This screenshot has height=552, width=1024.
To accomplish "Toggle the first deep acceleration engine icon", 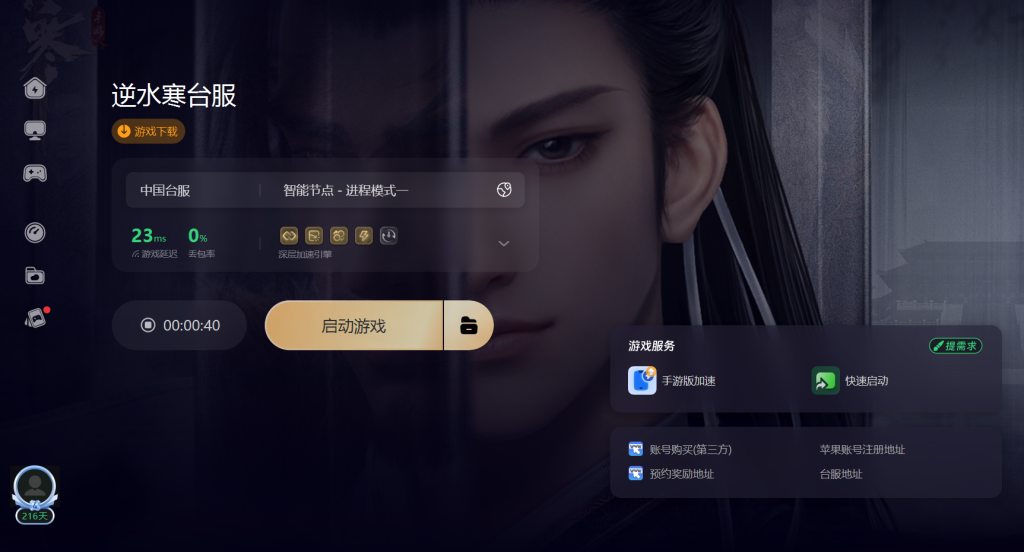I will click(x=289, y=235).
